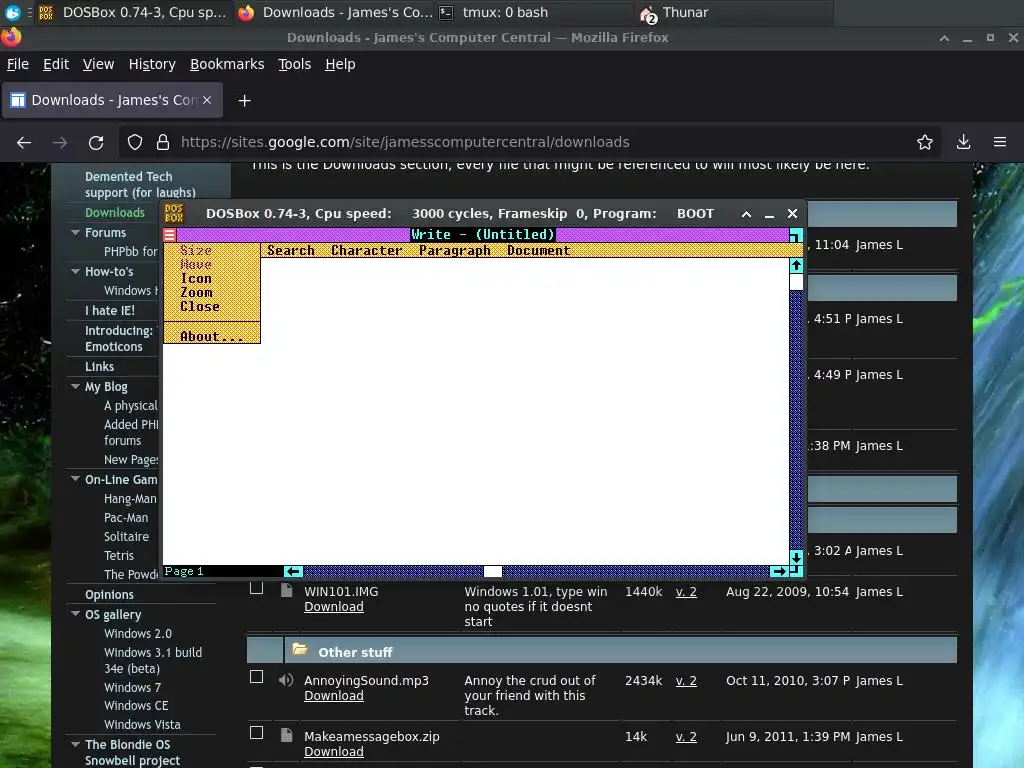Open a new tab with plus icon
Image resolution: width=1024 pixels, height=768 pixels.
click(x=244, y=101)
